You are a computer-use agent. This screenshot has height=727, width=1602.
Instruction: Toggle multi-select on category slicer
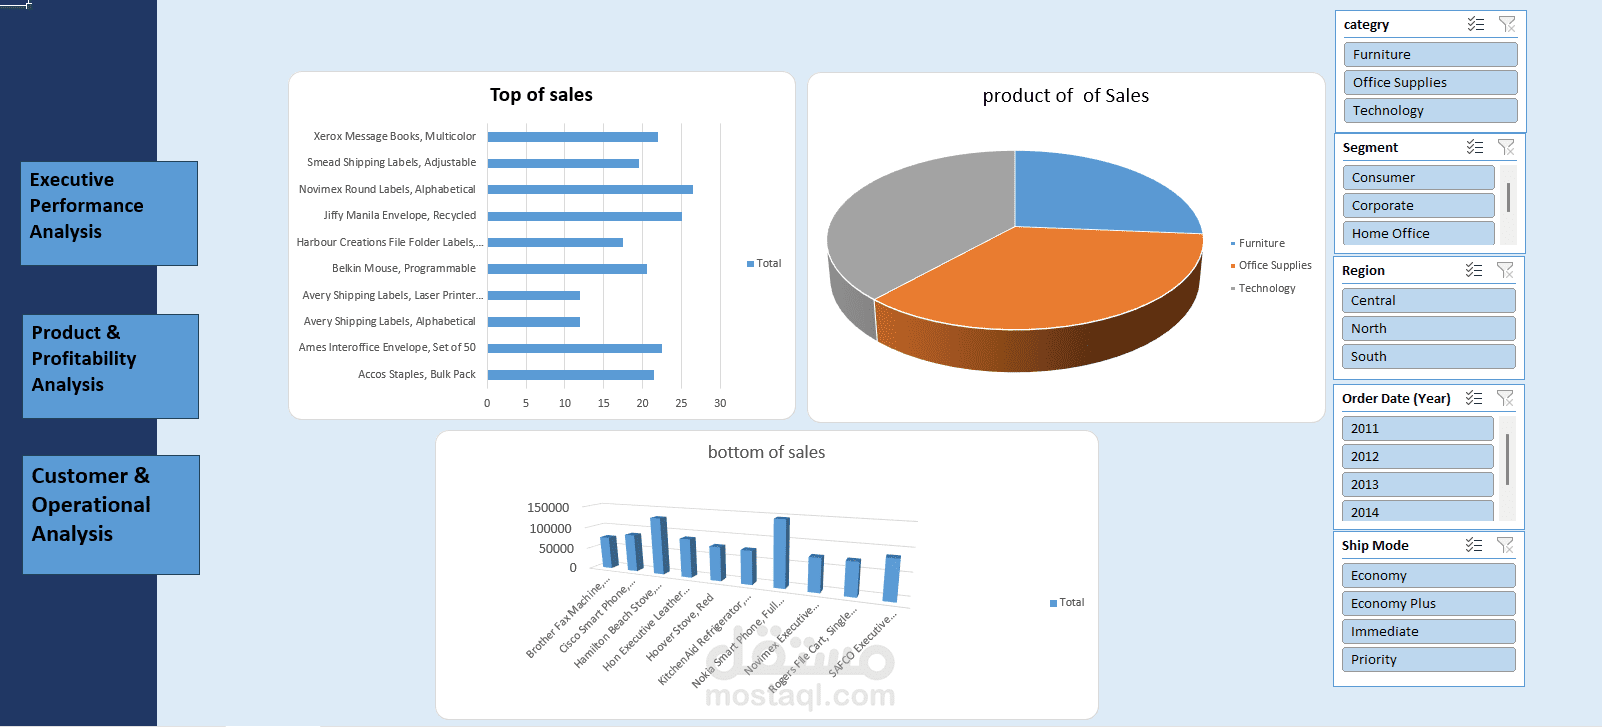(x=1475, y=24)
